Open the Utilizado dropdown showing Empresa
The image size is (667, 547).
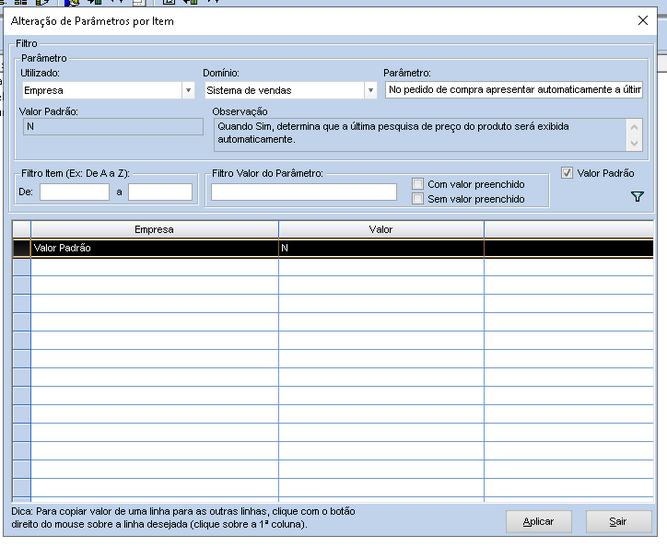[x=187, y=91]
